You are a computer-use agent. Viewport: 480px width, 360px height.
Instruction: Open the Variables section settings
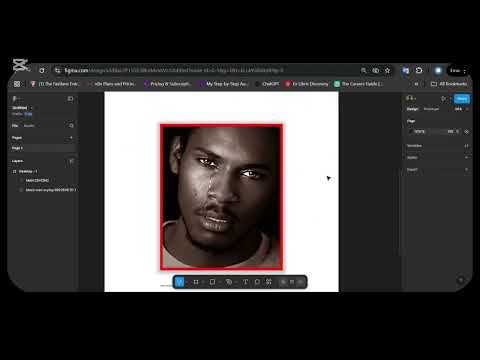[466, 146]
